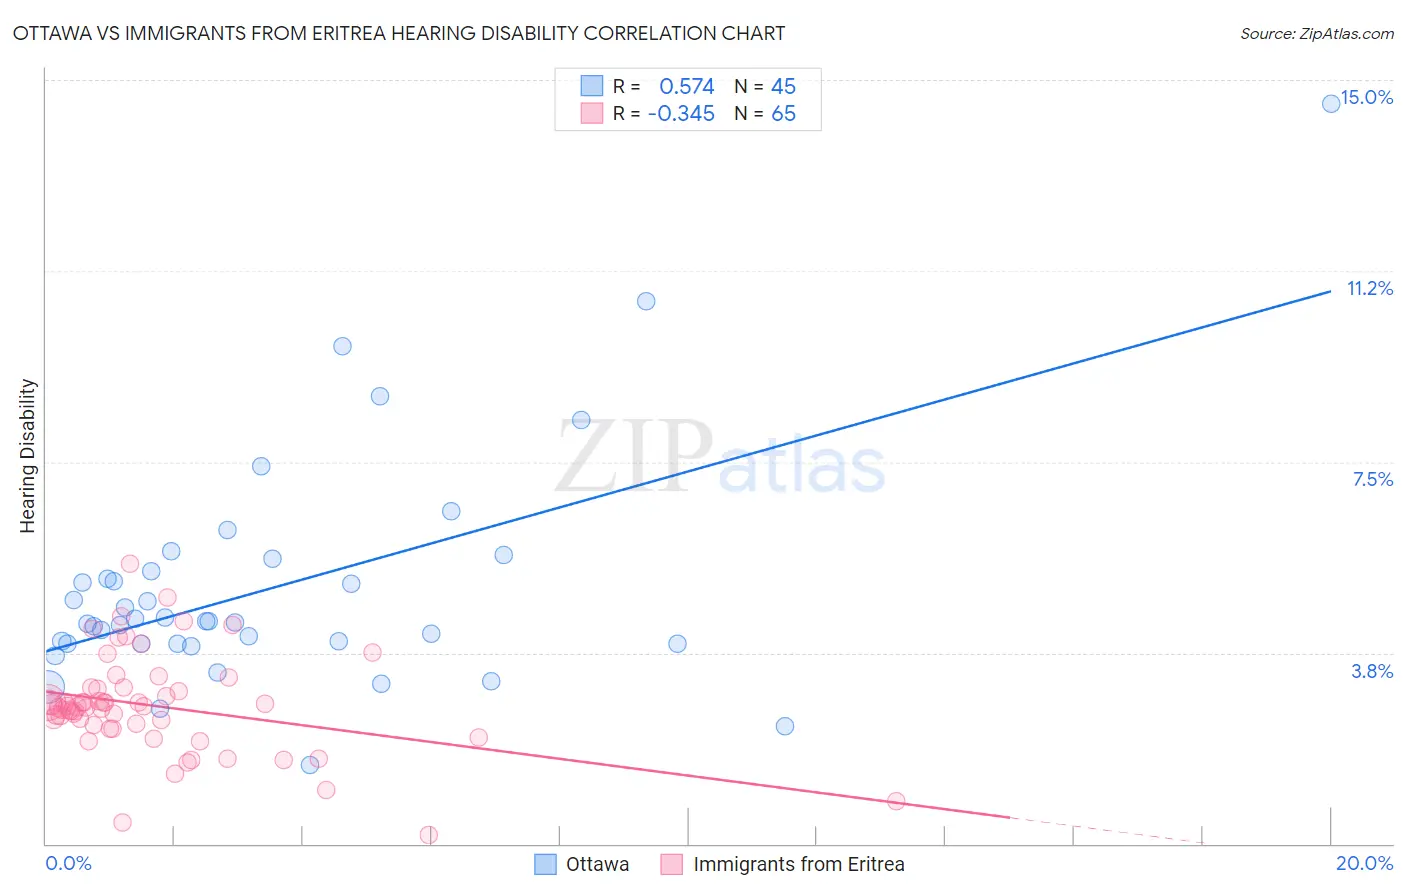Screen dimensions: 1406x892
Task: Click the blue swatch beside R = 0.574
Action: 592,86
